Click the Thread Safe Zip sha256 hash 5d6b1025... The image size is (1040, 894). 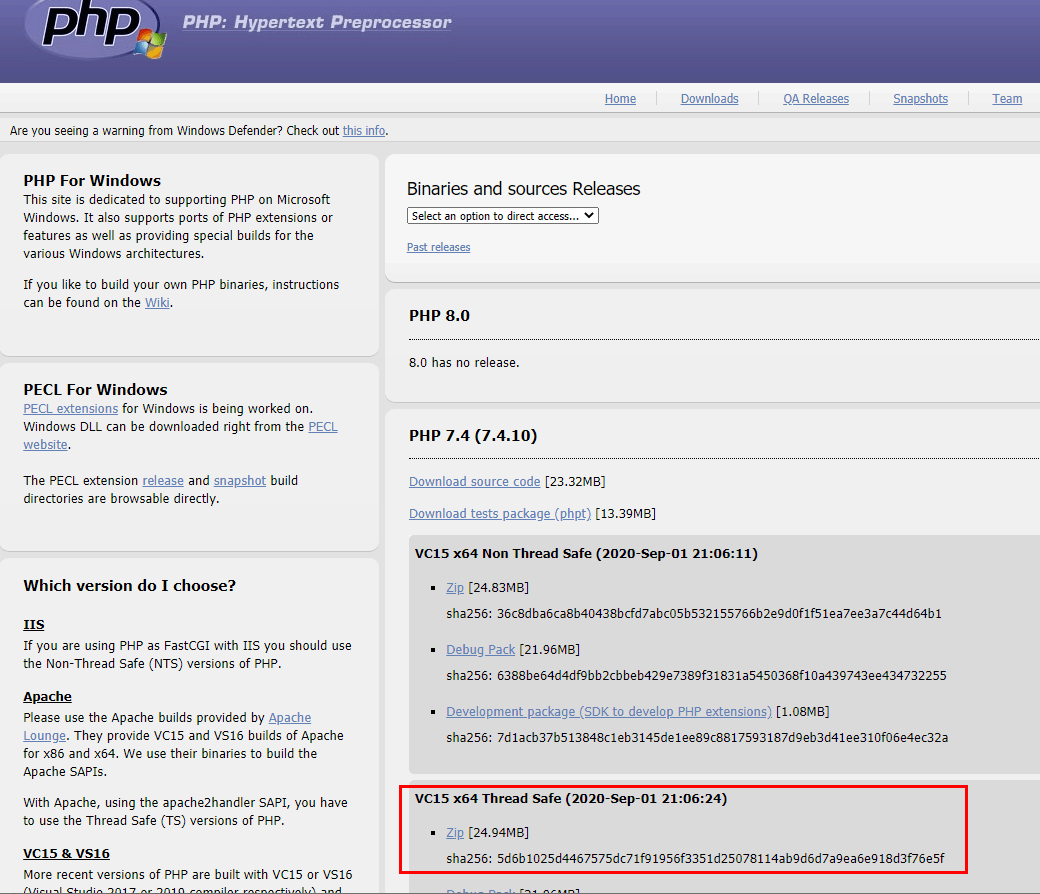tap(720, 859)
